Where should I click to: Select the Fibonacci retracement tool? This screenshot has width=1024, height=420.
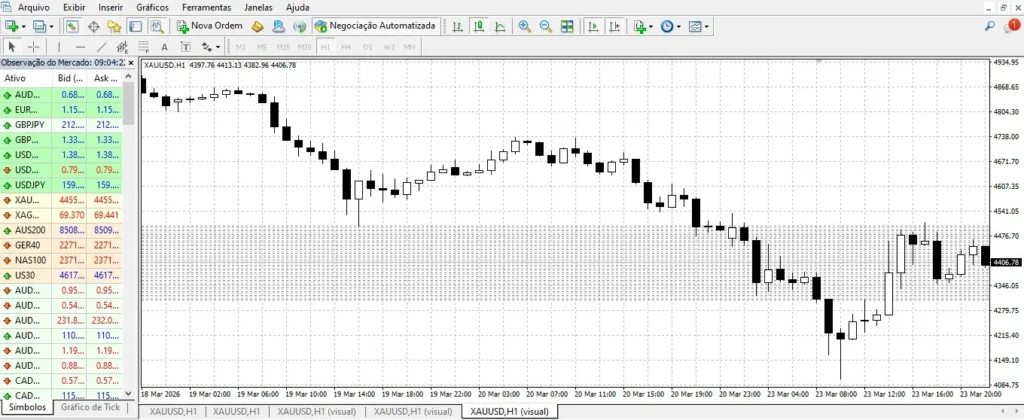[143, 46]
